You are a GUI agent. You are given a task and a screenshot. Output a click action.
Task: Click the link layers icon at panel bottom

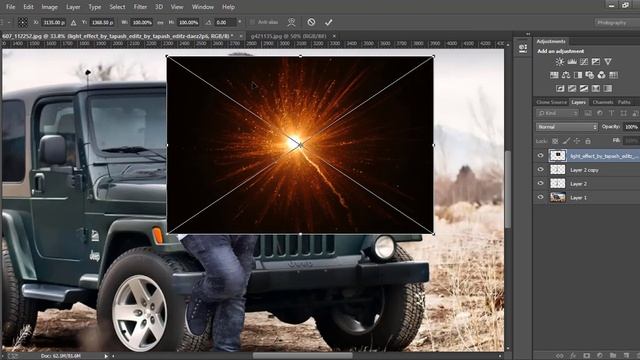(x=560, y=356)
